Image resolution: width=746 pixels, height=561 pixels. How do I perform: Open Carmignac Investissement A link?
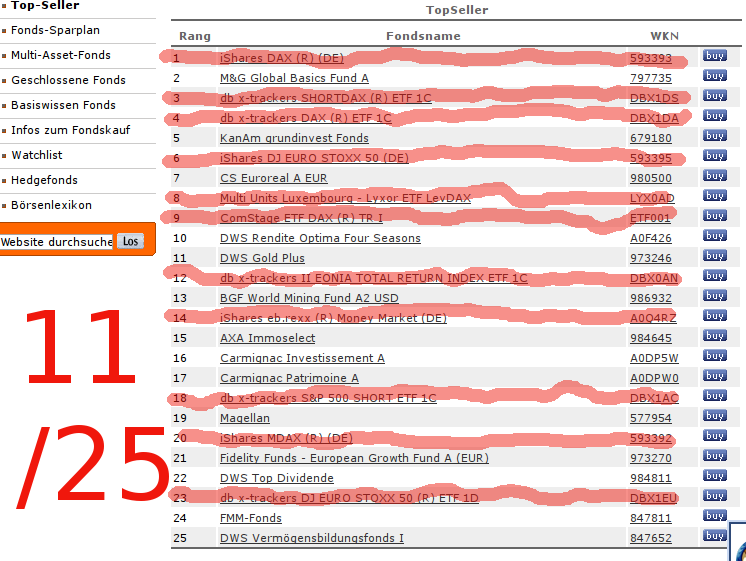pyautogui.click(x=302, y=358)
